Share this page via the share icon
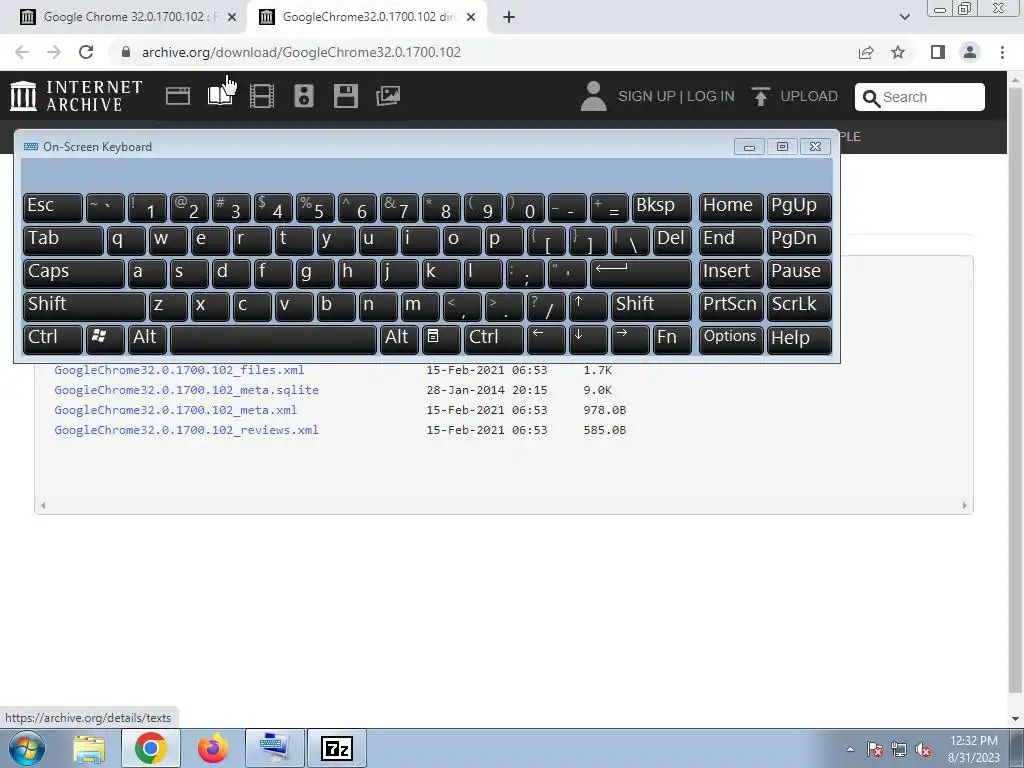Screen dimensions: 1024x768 [866, 52]
